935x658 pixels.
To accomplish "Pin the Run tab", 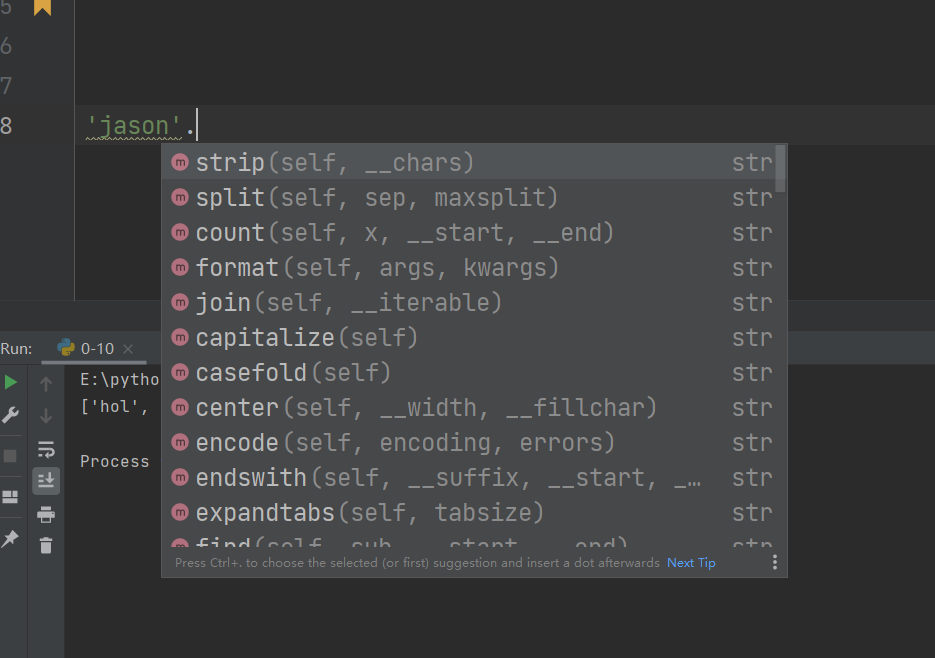I will coord(11,539).
